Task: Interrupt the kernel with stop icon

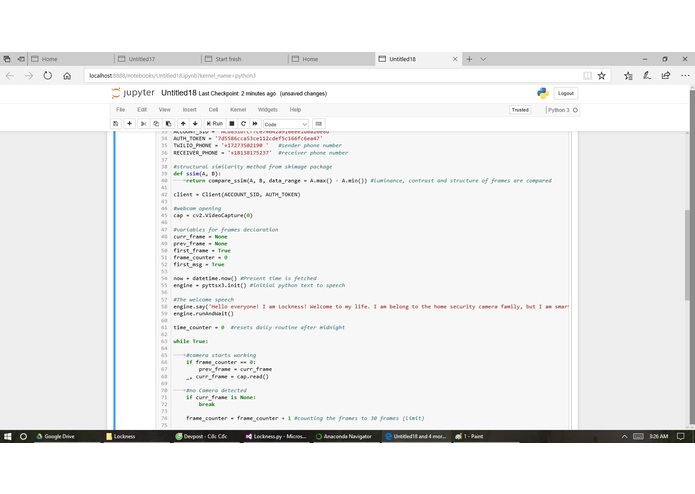Action: coord(232,124)
